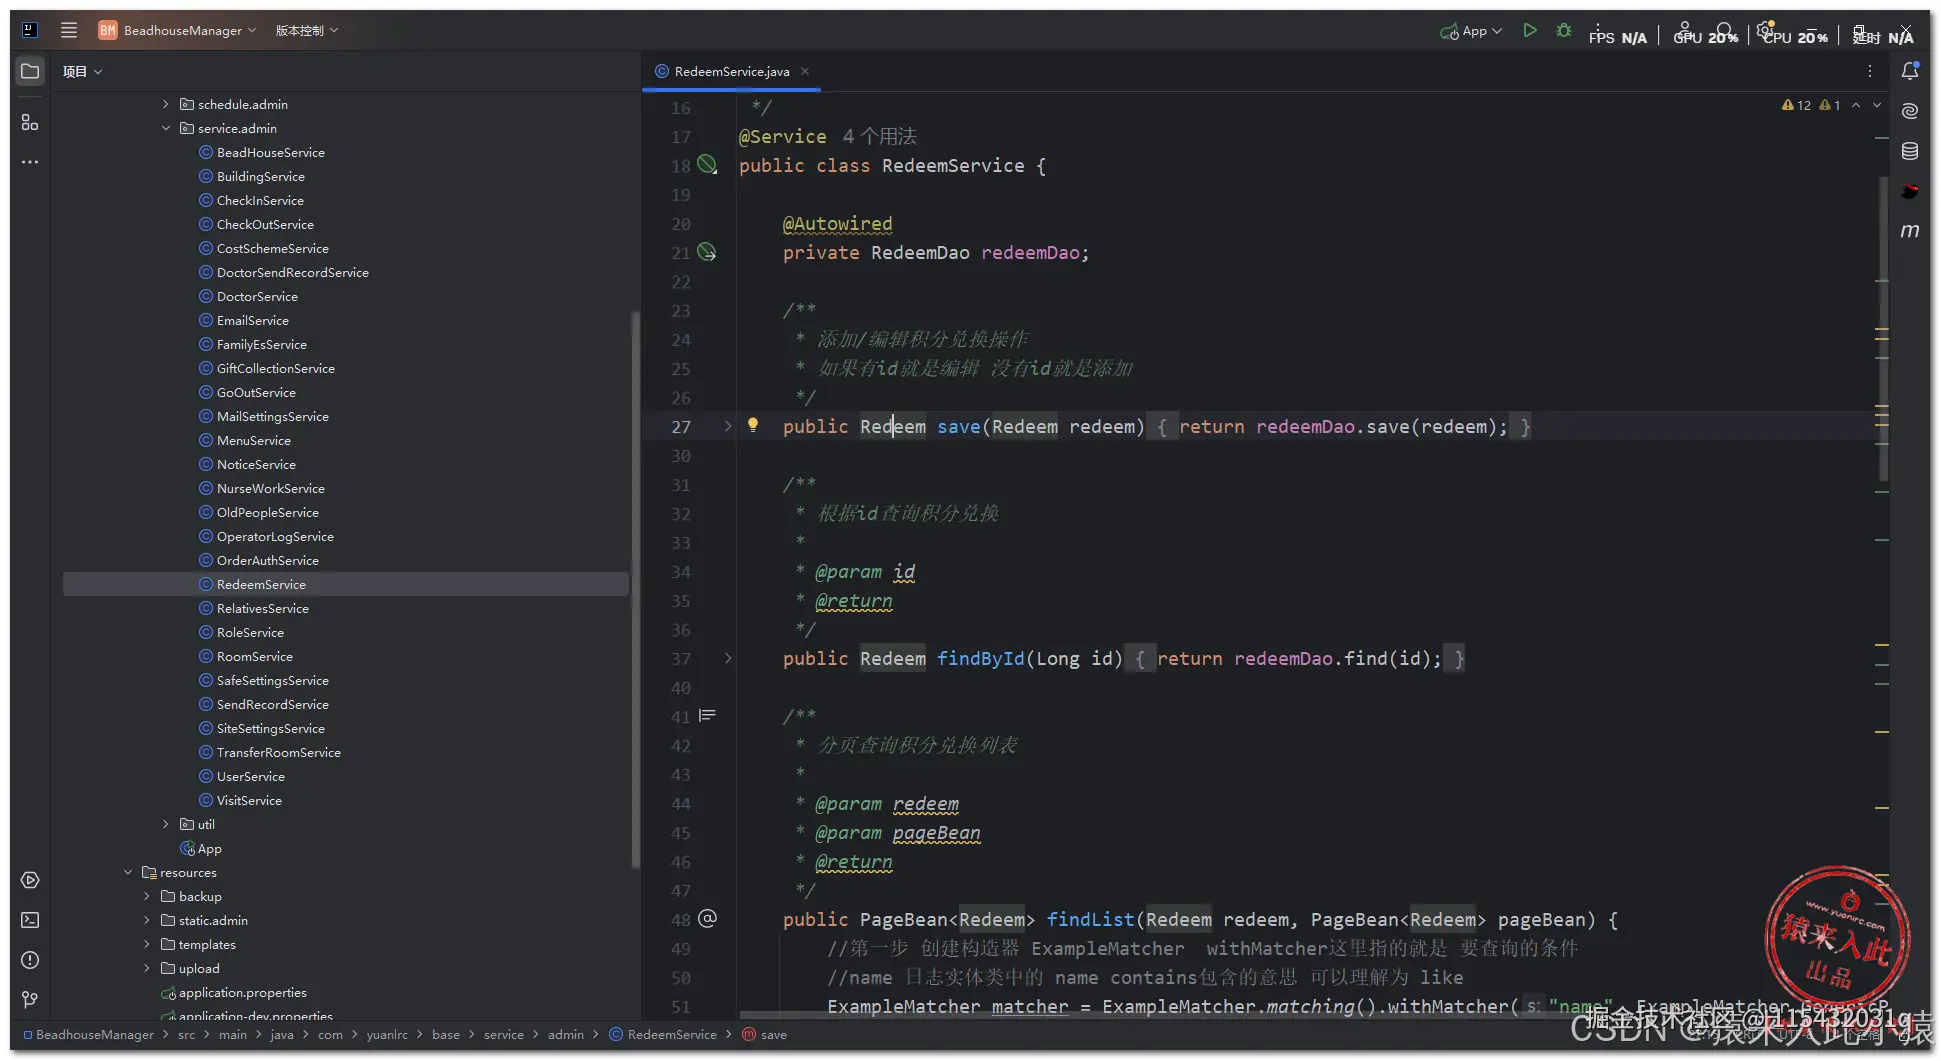Expand the util package
Image resolution: width=1941 pixels, height=1061 pixels.
166,824
